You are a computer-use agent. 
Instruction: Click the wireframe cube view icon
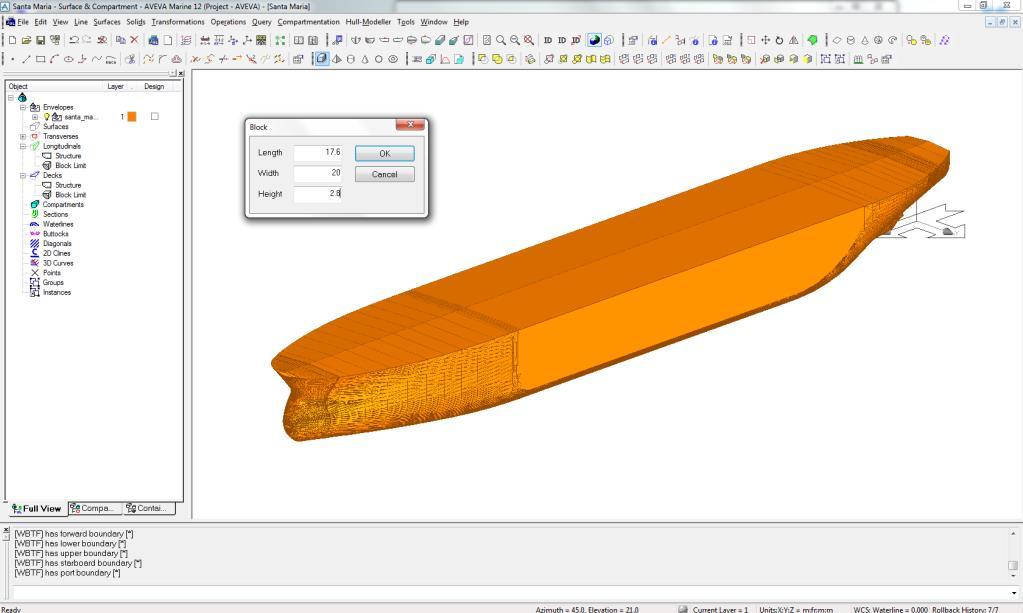(x=609, y=40)
